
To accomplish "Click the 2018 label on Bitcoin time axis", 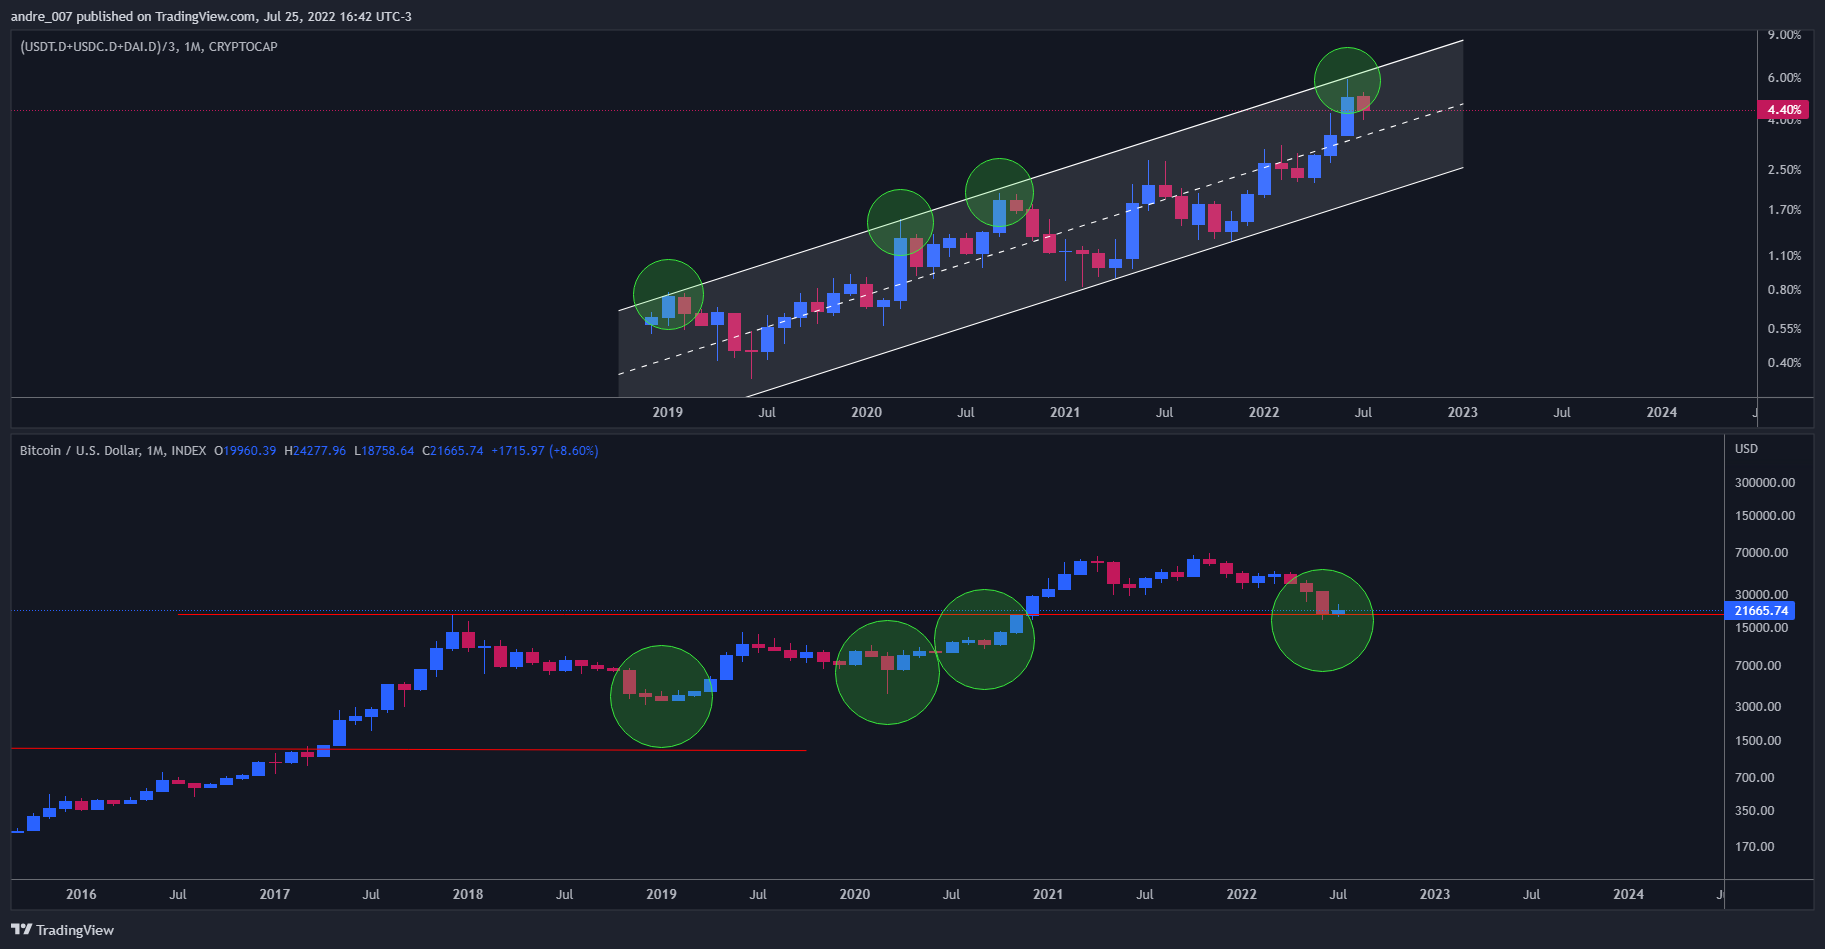I will (x=468, y=894).
